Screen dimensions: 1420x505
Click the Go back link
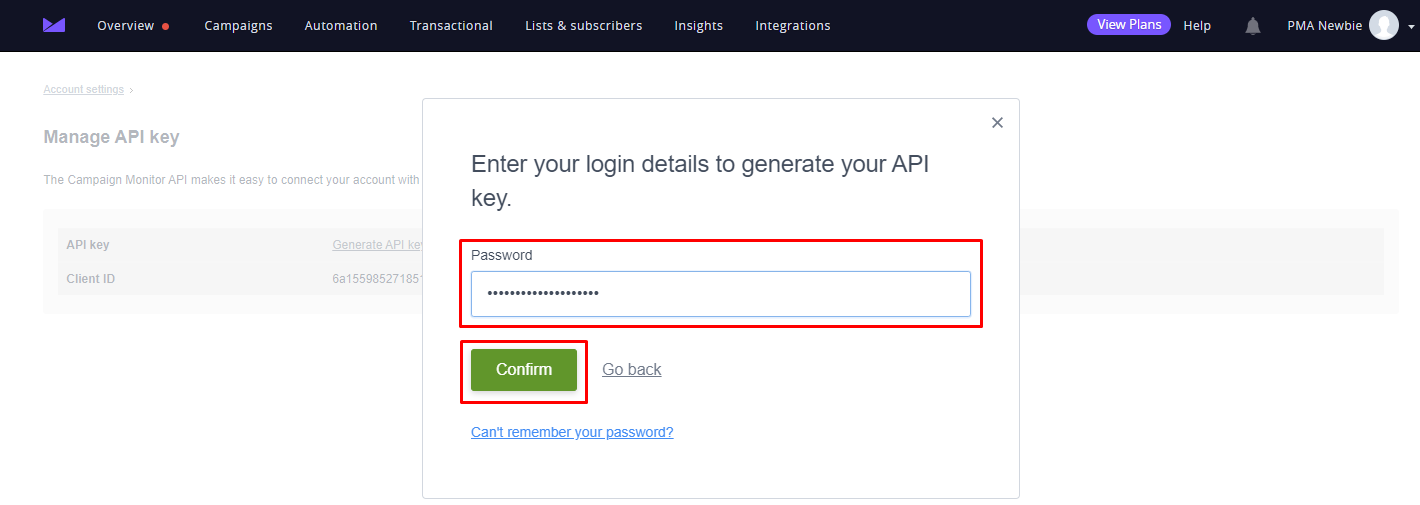click(632, 369)
